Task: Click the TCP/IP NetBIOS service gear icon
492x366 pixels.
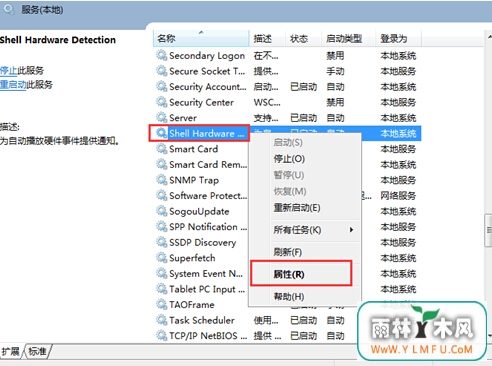Action: (x=162, y=335)
